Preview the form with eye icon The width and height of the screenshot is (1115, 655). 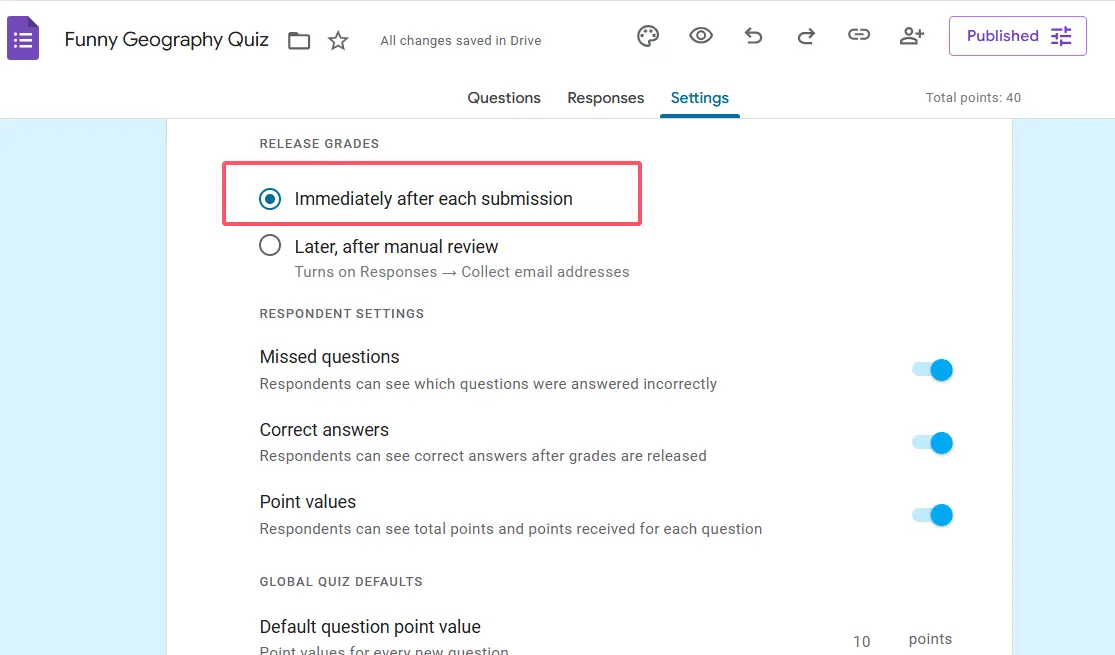701,36
